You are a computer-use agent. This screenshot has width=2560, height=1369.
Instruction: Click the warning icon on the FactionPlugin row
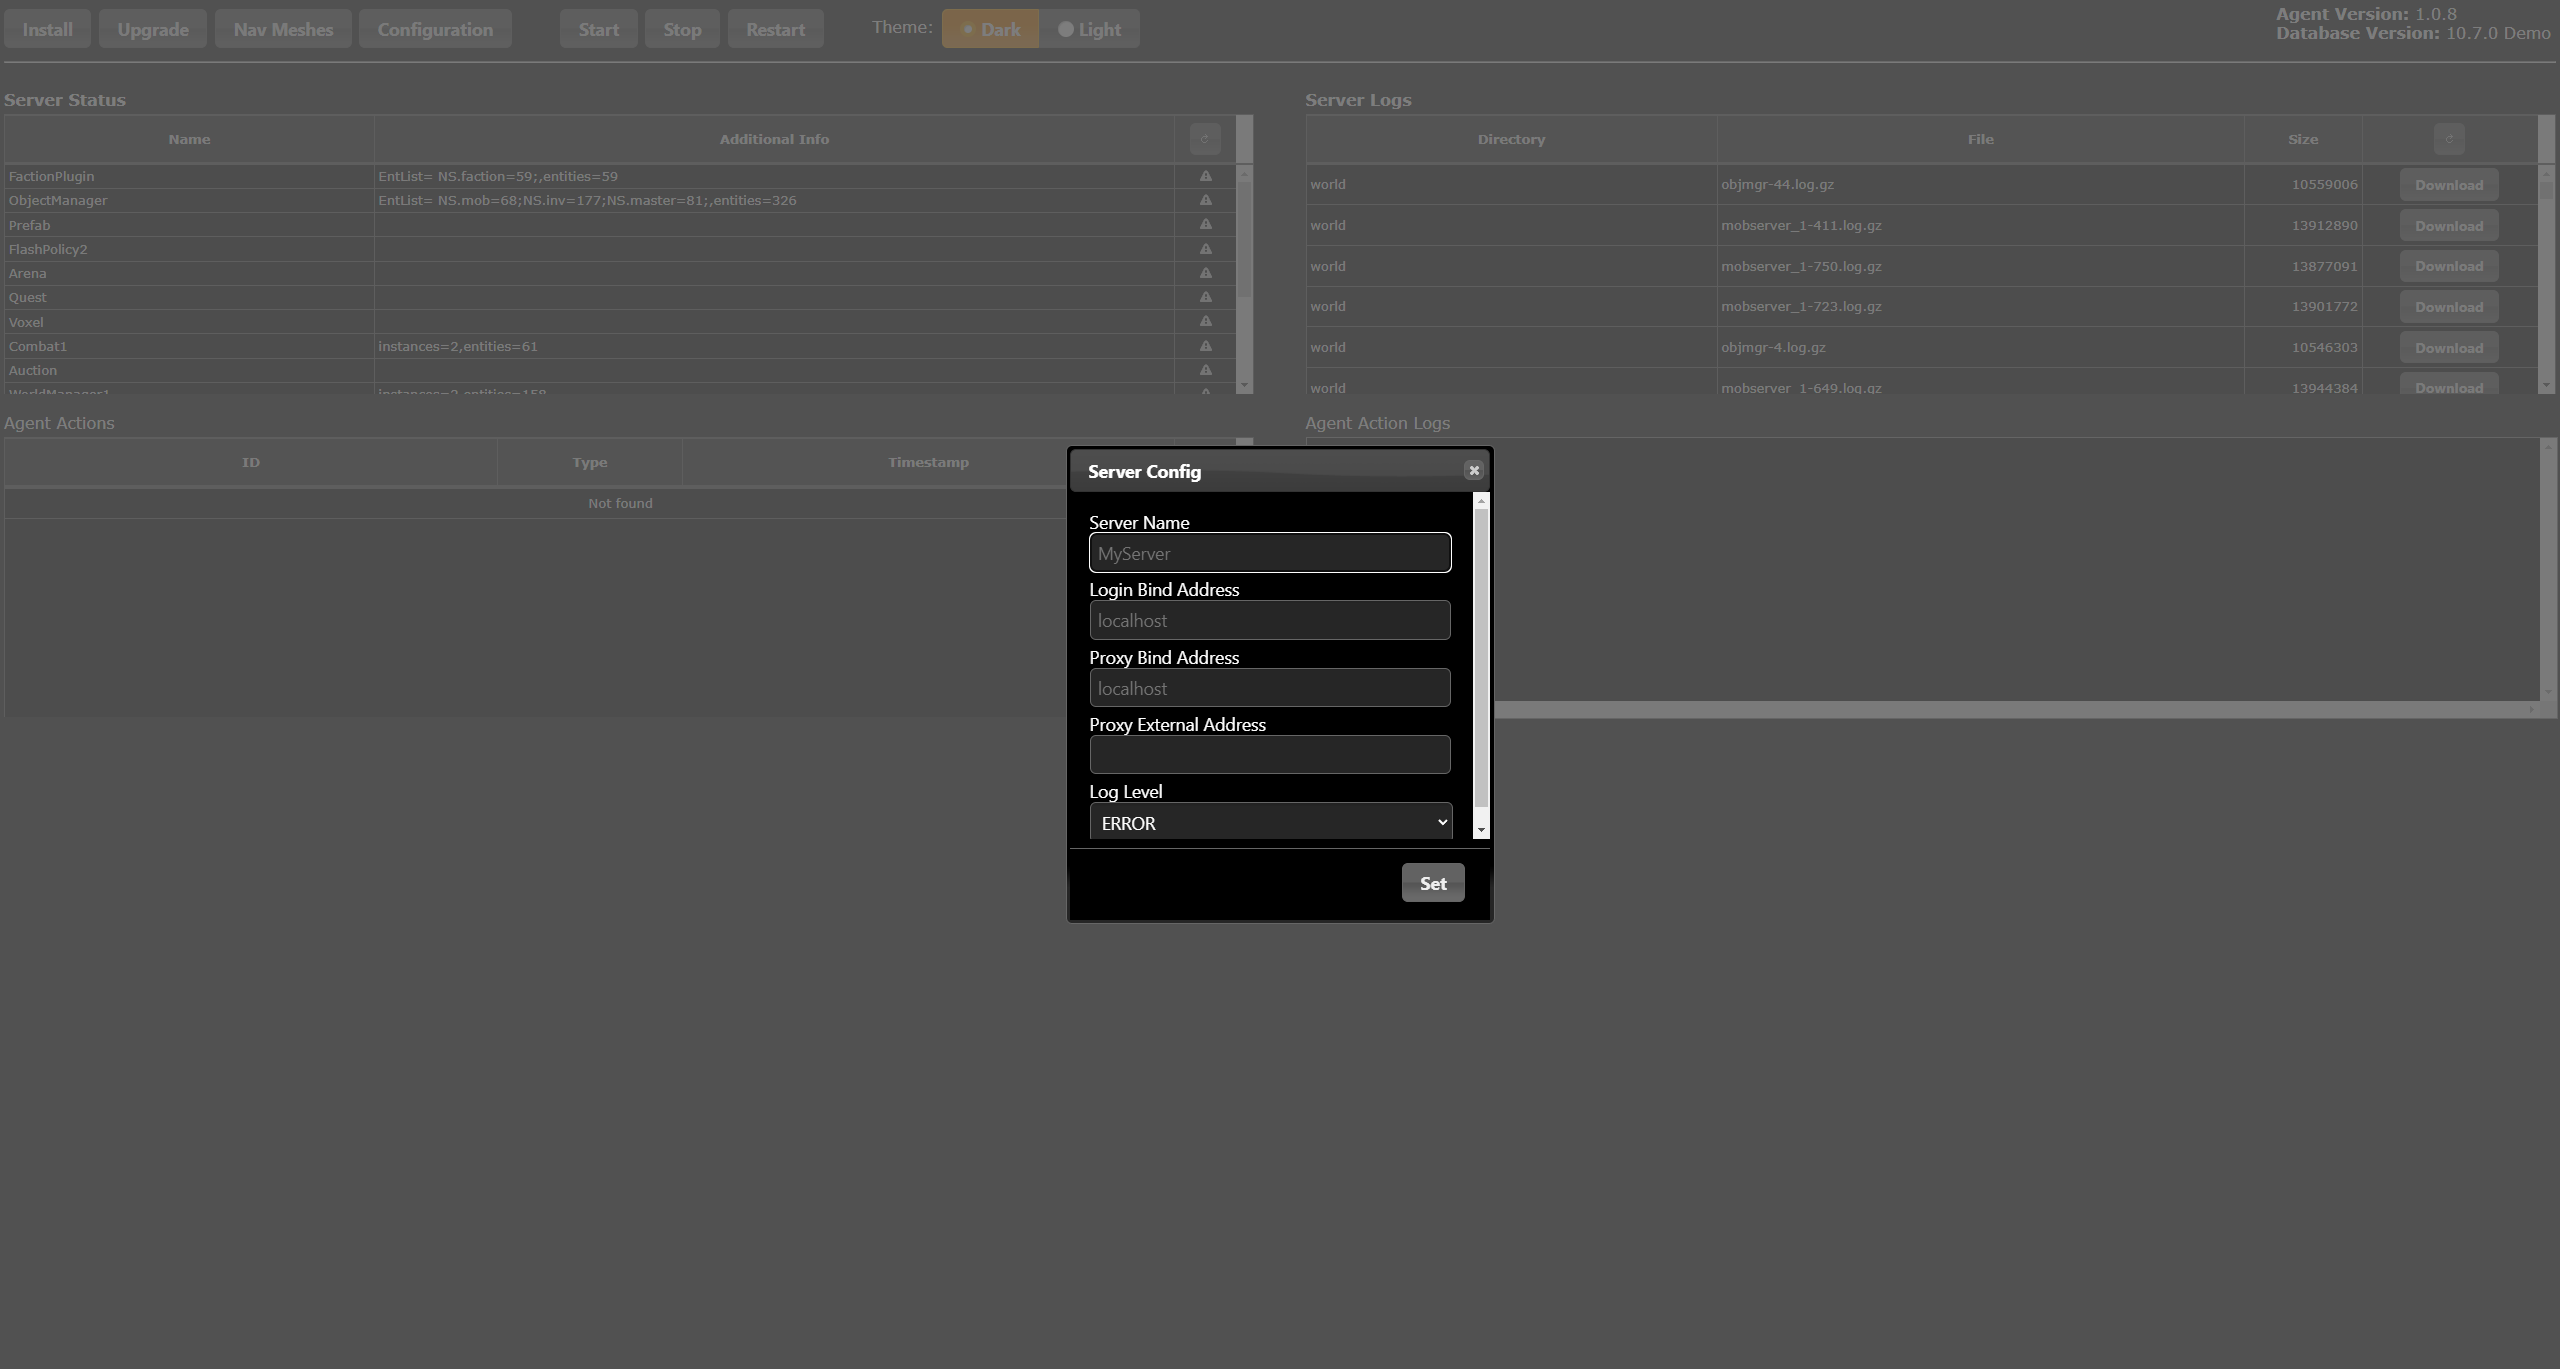(x=1205, y=176)
